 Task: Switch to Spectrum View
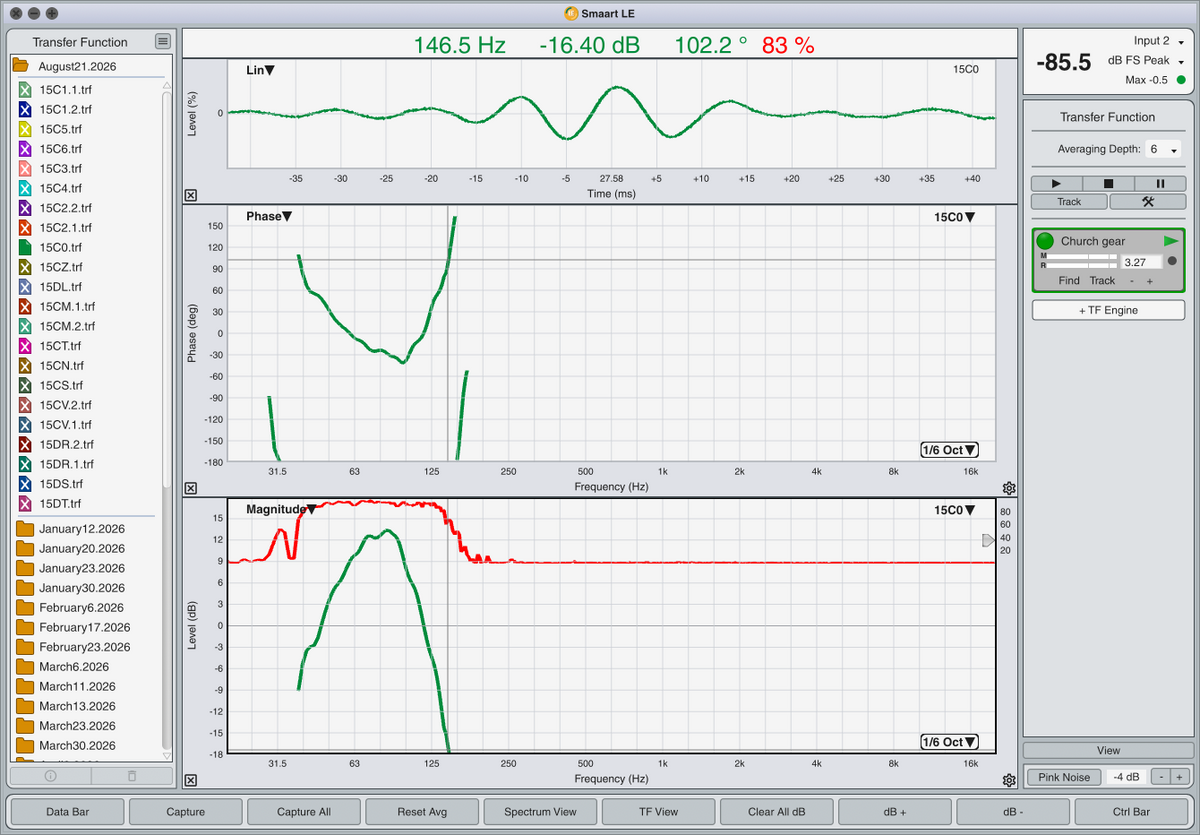coord(540,812)
